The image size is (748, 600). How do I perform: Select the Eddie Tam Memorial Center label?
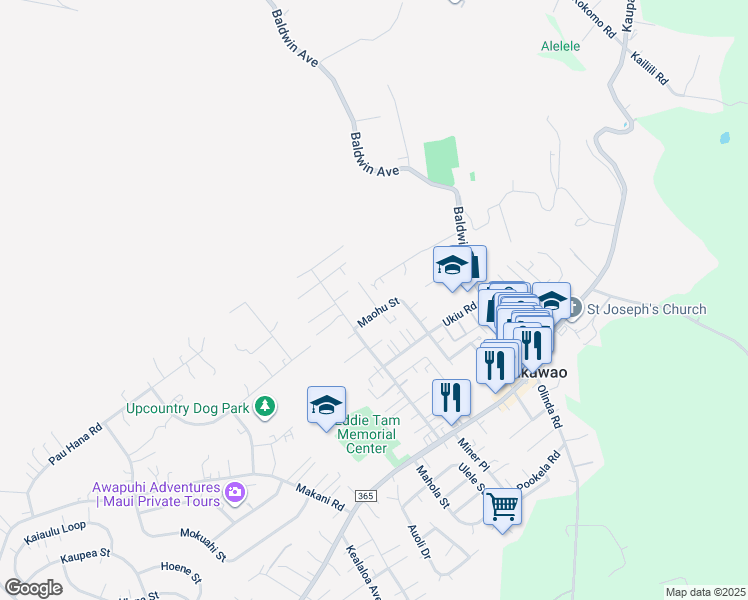click(x=367, y=434)
